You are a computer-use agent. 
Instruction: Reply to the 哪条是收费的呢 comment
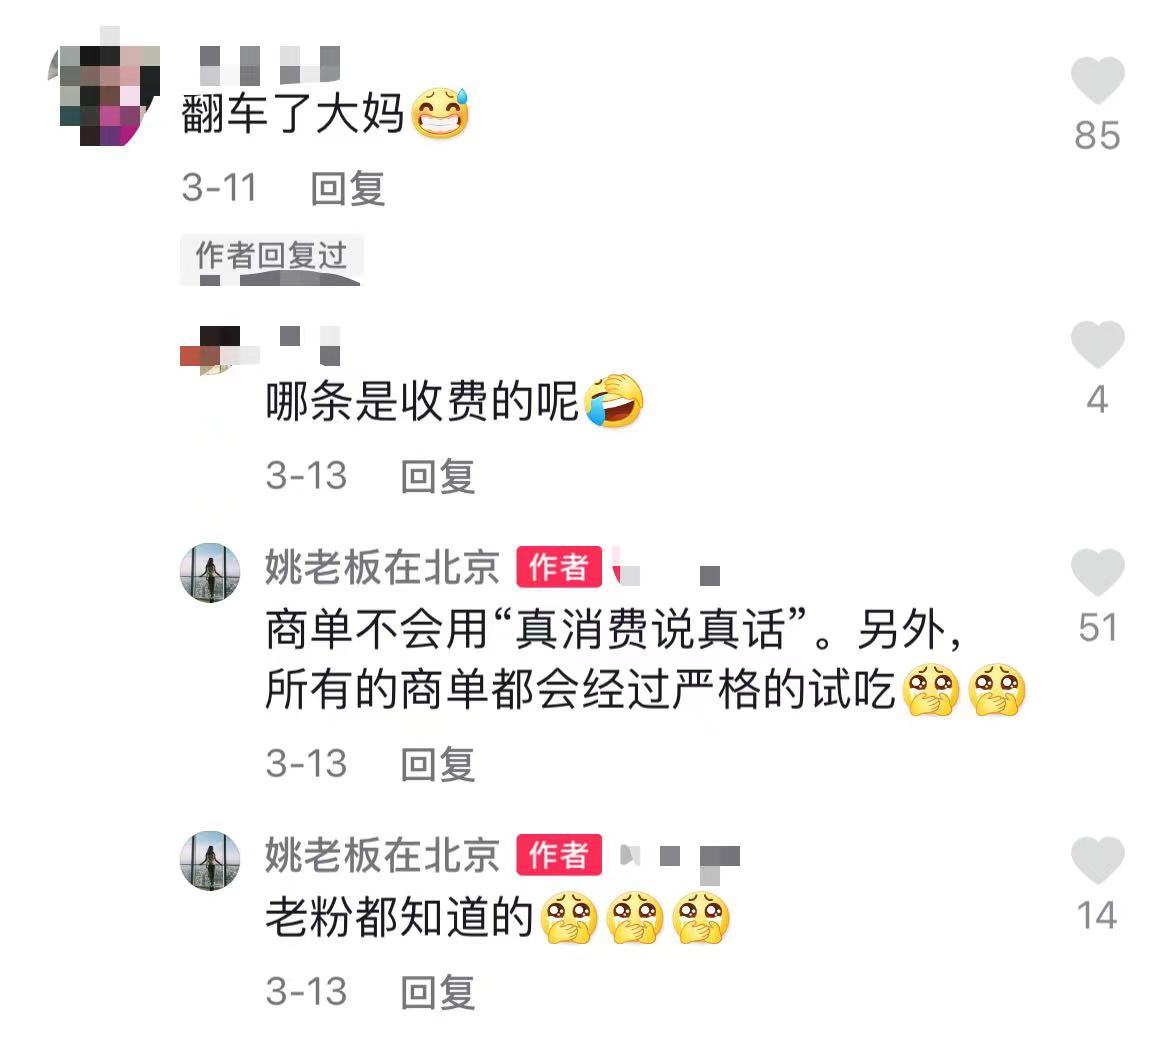437,476
